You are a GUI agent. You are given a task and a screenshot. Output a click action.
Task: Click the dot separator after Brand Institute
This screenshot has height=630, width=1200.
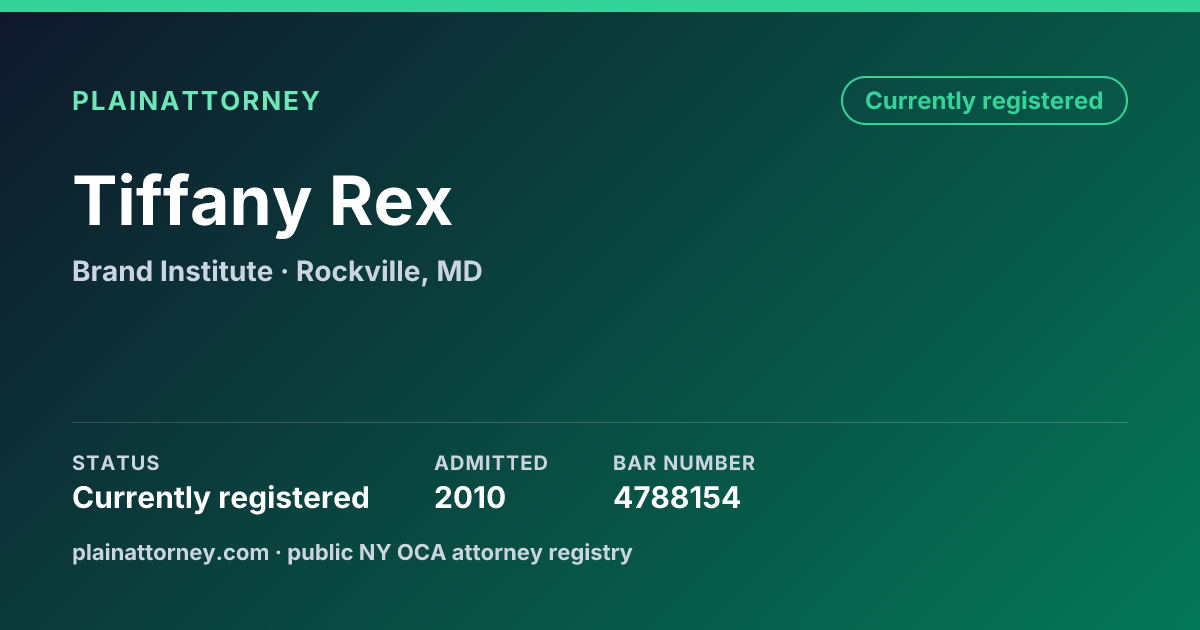[x=284, y=272]
